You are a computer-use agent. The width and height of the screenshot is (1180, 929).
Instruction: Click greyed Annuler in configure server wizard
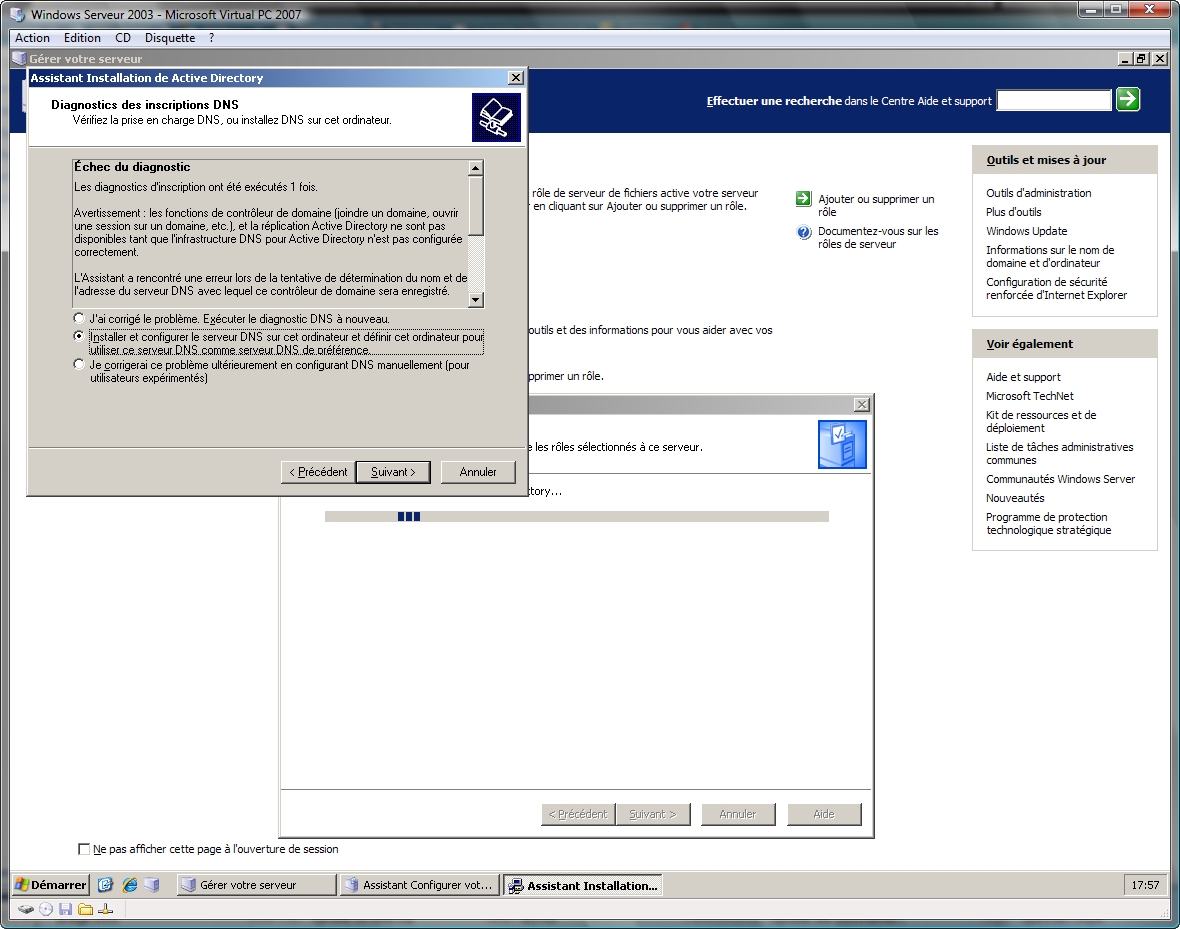click(738, 814)
